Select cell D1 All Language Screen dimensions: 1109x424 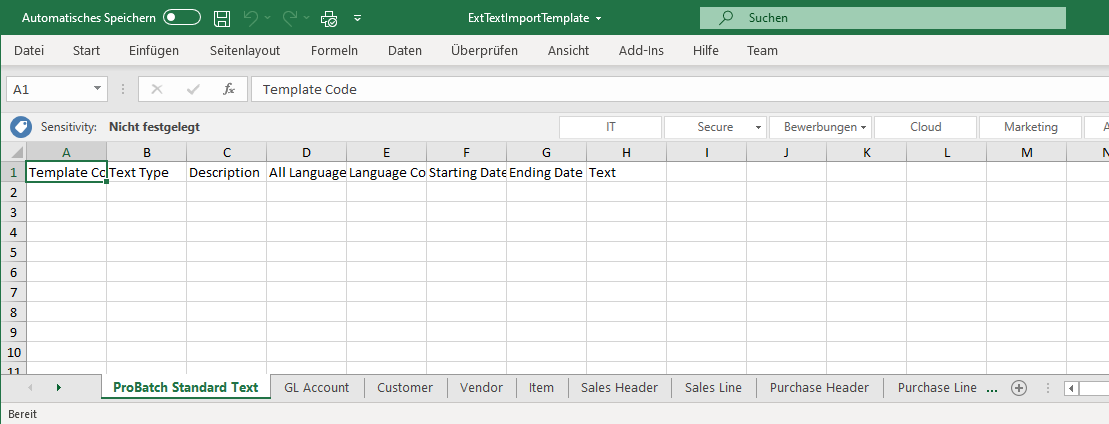[x=306, y=172]
